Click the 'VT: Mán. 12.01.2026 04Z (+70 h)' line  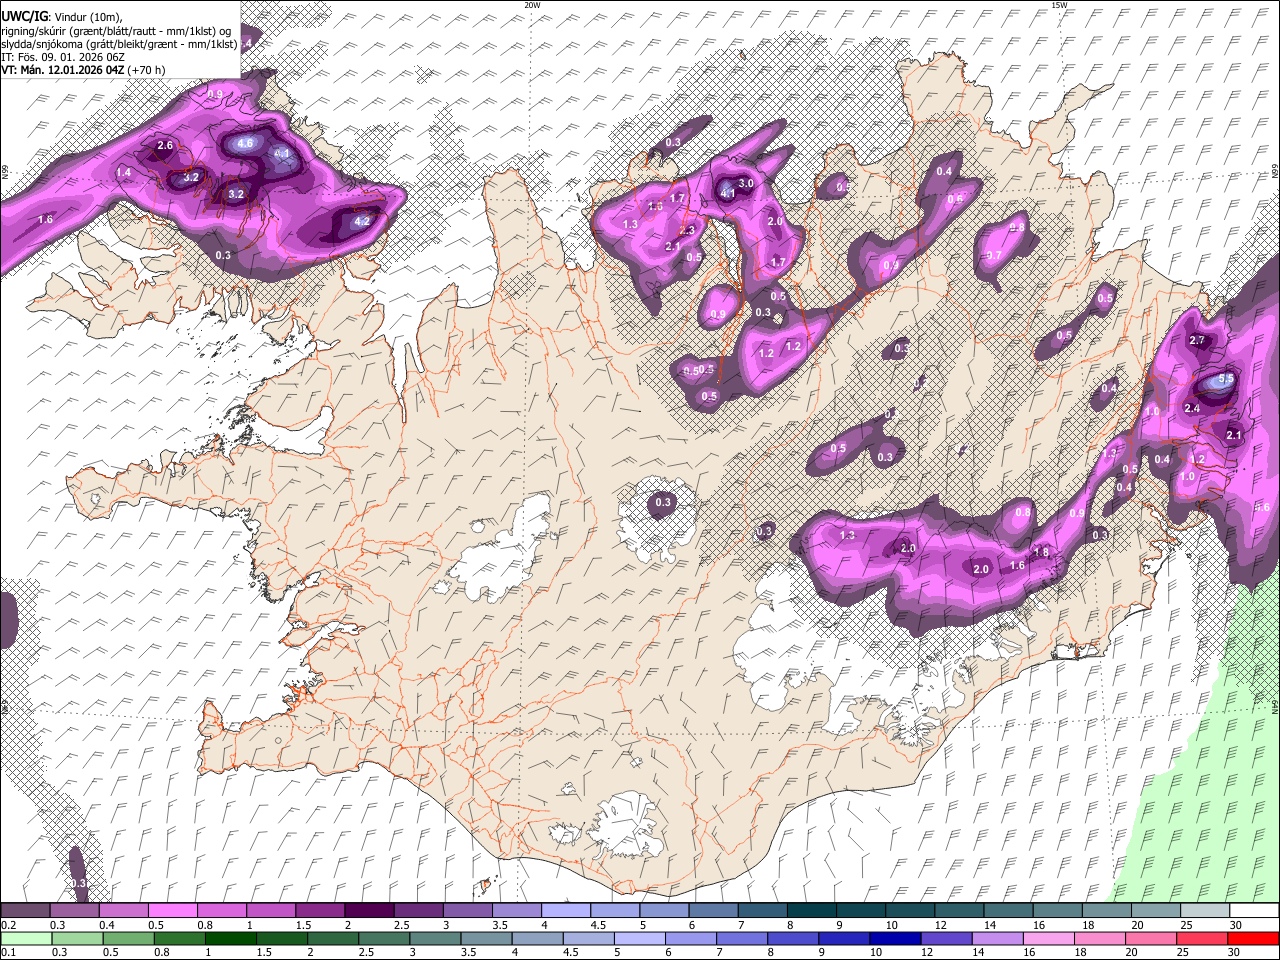tap(83, 70)
